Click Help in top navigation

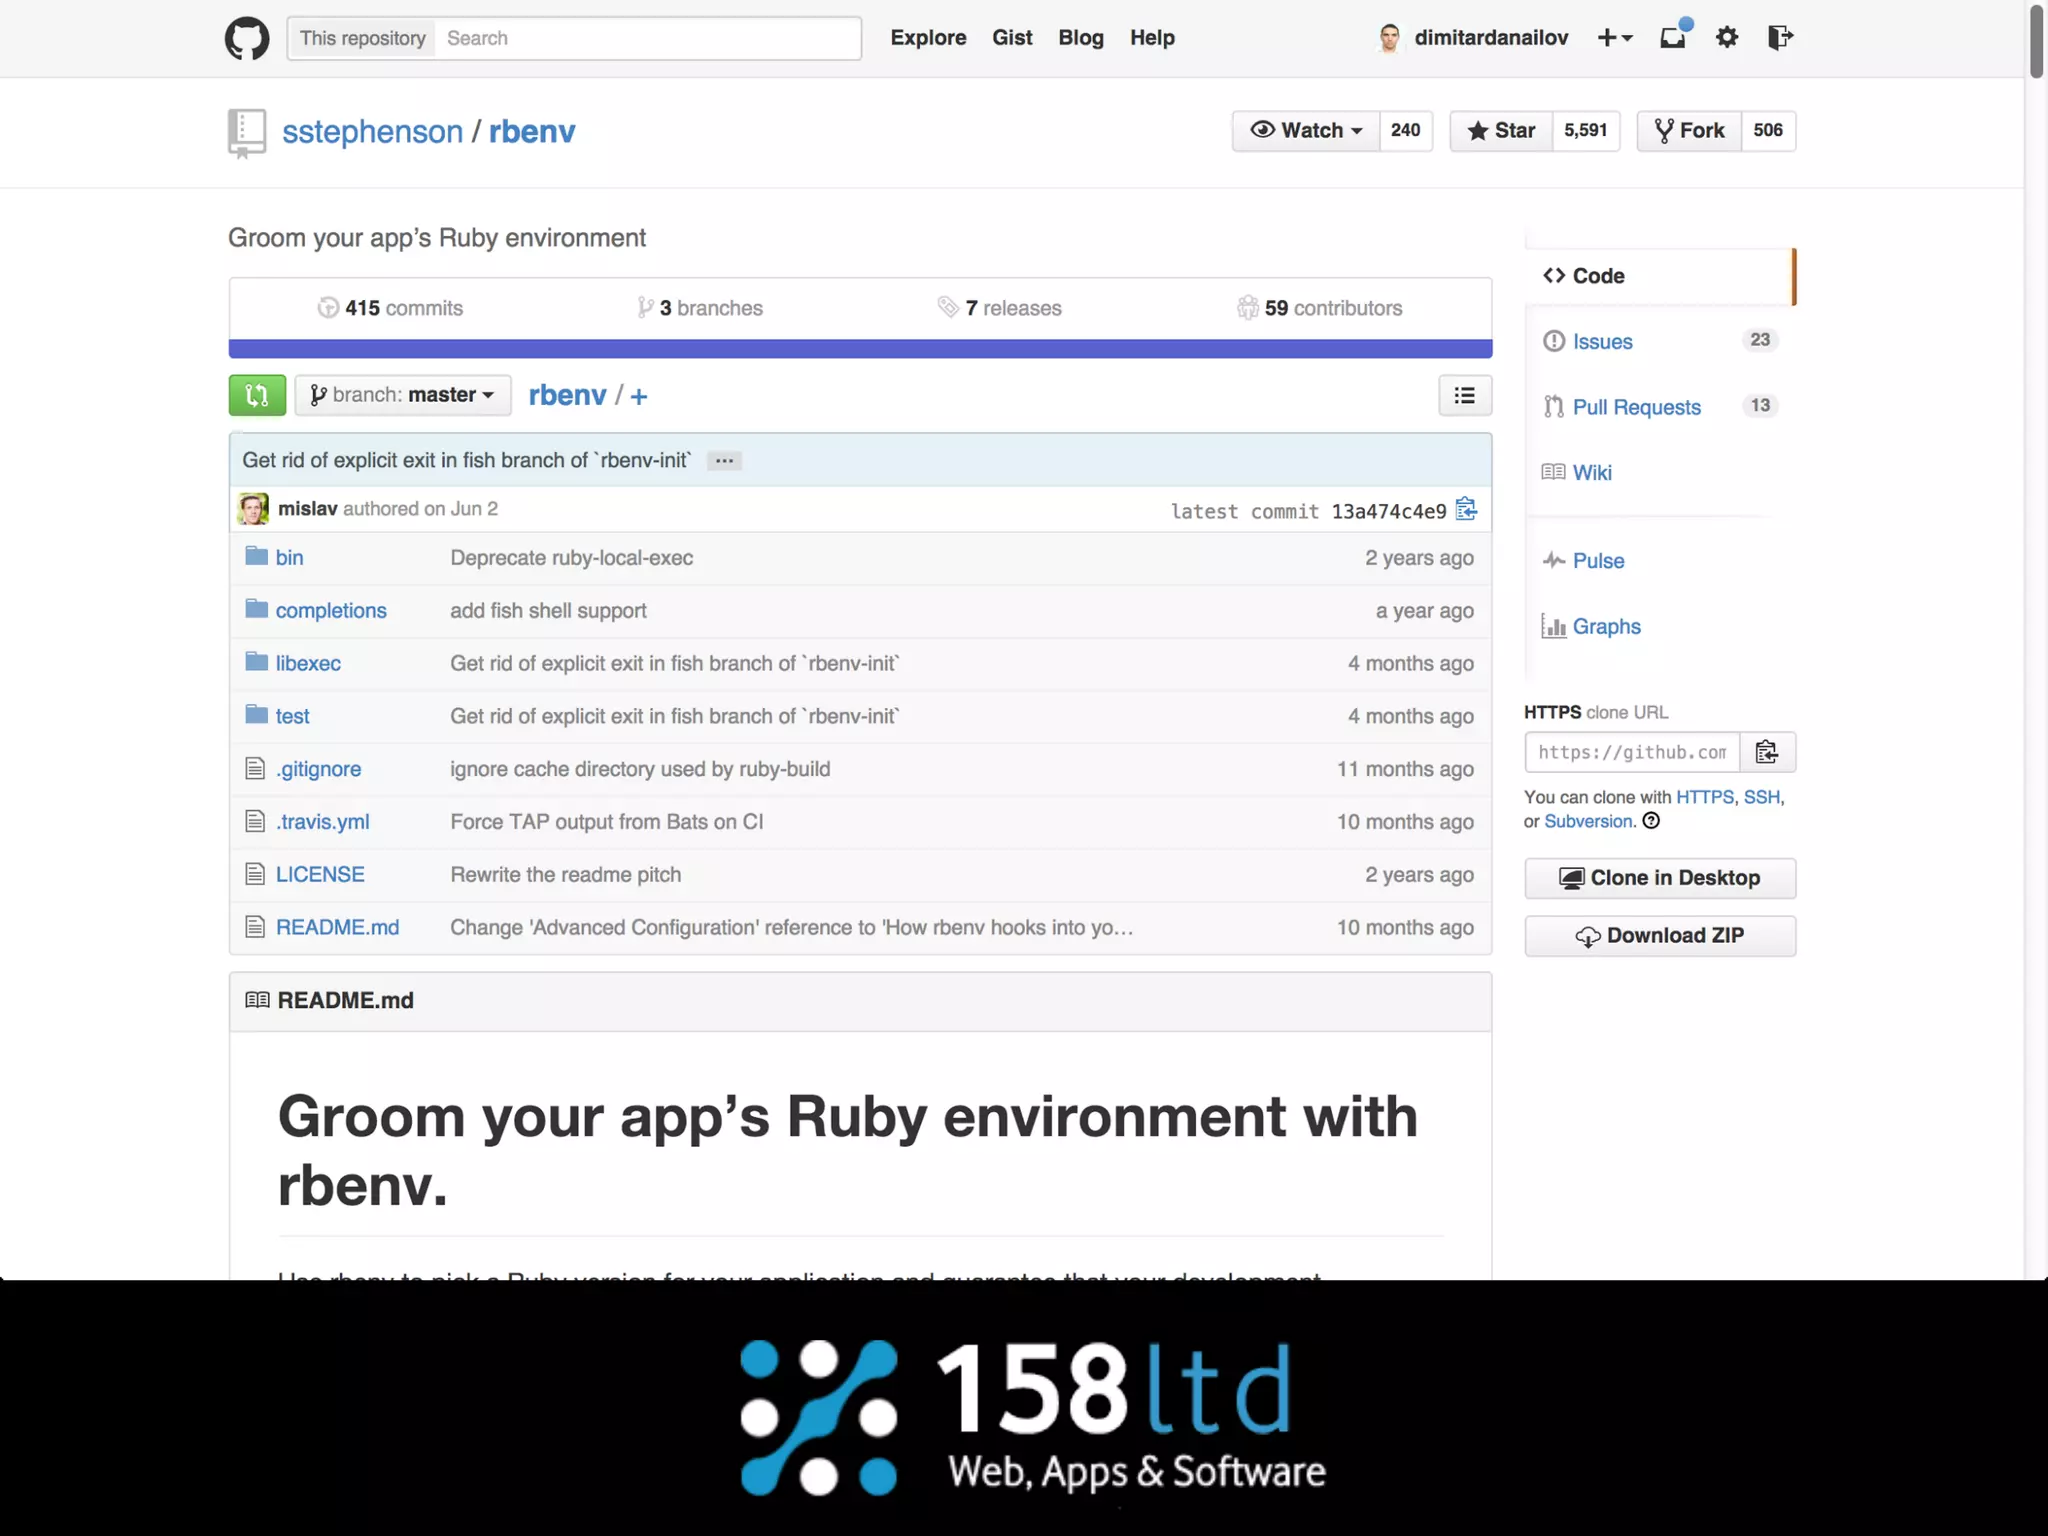coord(1152,38)
